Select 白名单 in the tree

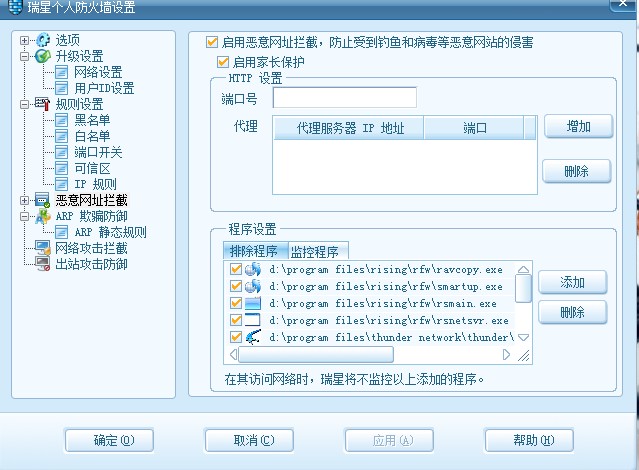pyautogui.click(x=92, y=136)
